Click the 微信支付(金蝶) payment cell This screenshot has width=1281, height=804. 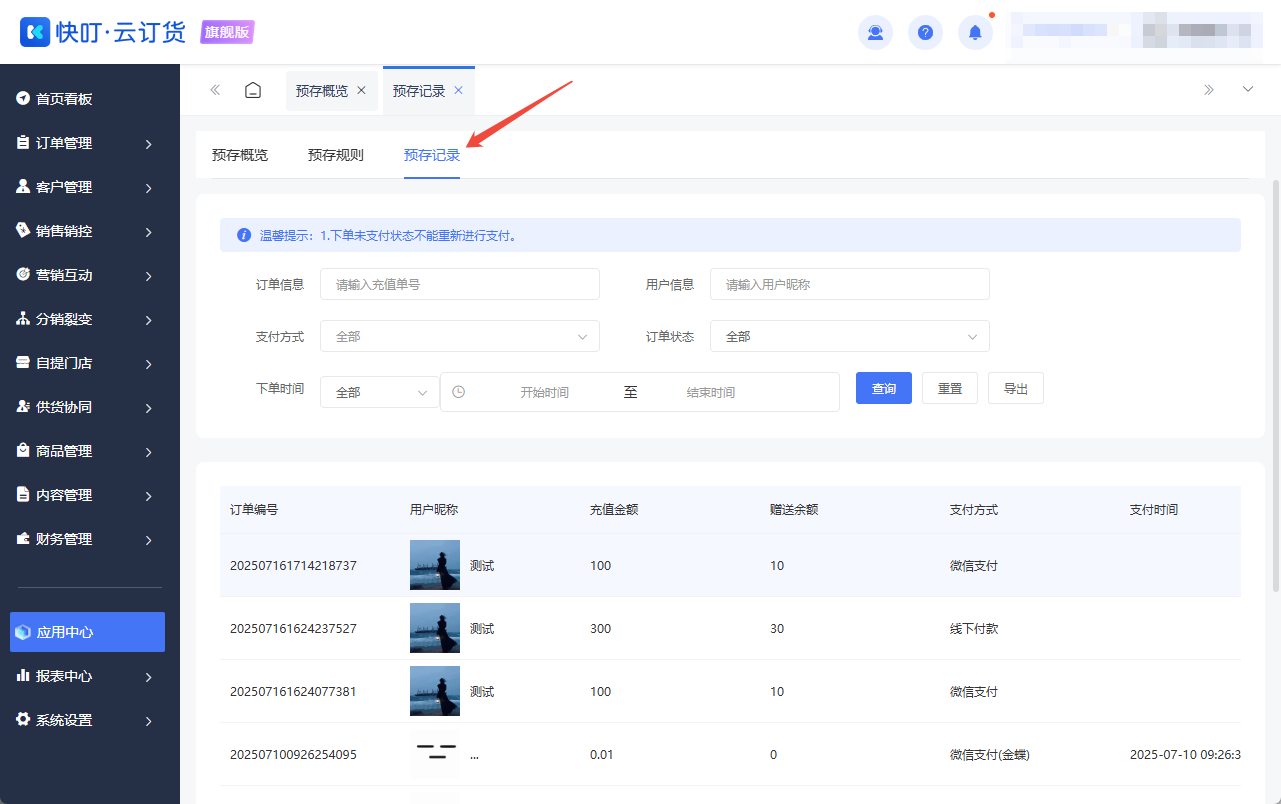[x=990, y=755]
